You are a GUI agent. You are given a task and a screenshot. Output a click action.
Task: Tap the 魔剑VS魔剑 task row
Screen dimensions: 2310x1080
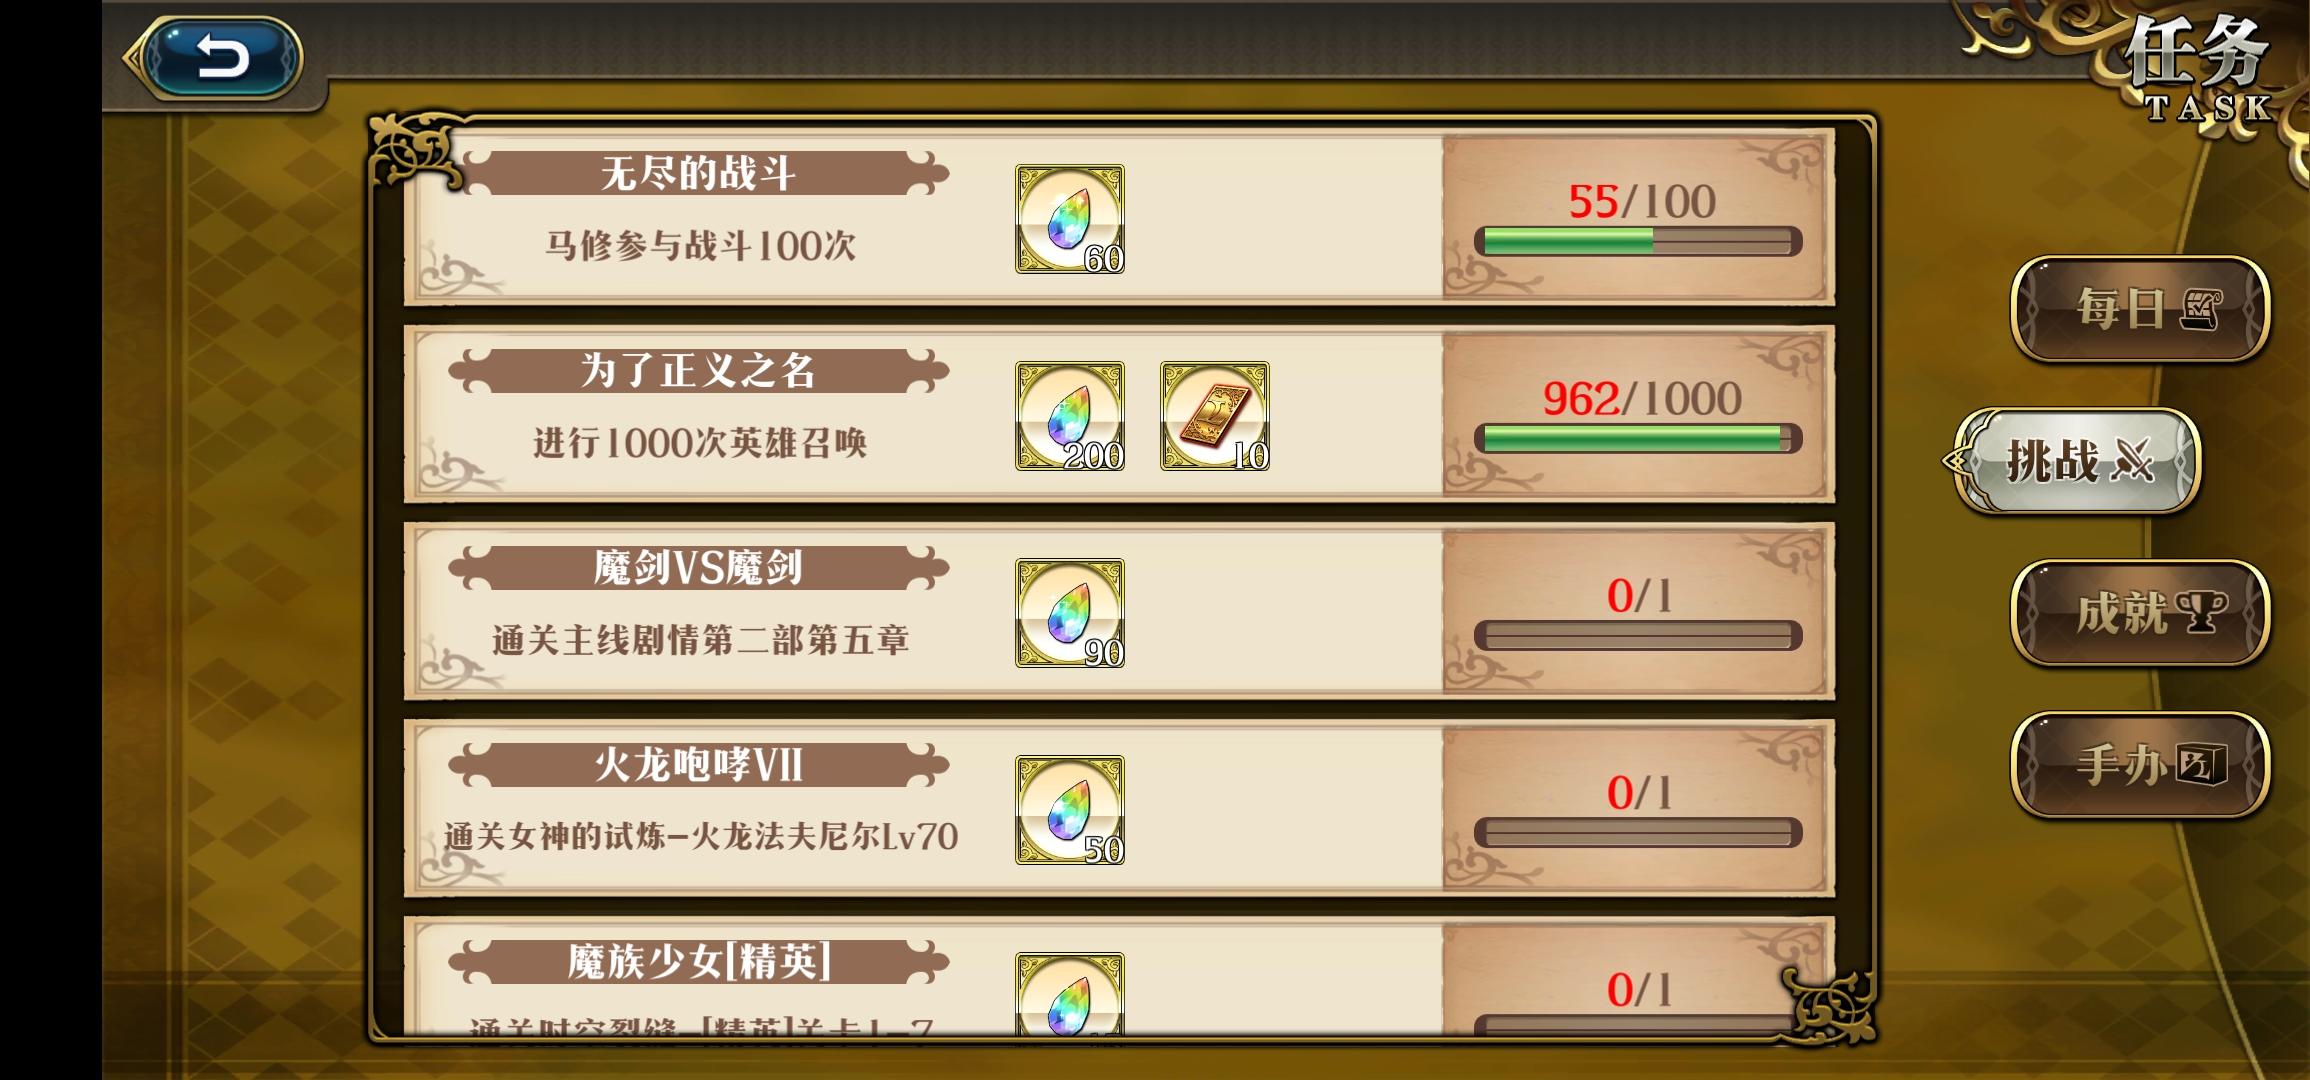pos(1119,611)
